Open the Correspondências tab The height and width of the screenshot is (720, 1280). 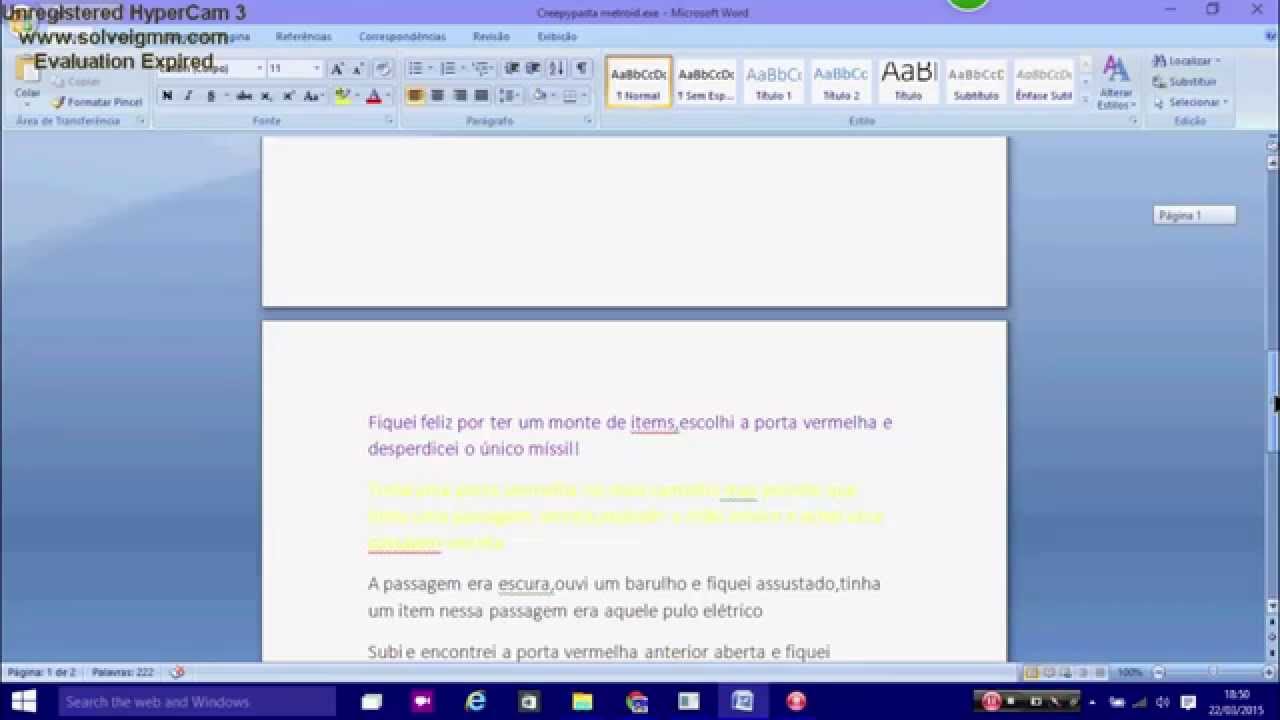(402, 37)
